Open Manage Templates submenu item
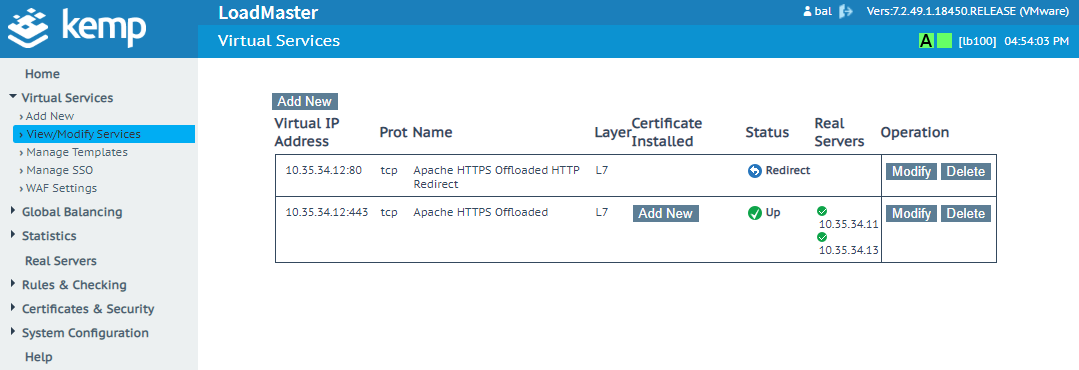Image resolution: width=1079 pixels, height=370 pixels. (x=76, y=152)
